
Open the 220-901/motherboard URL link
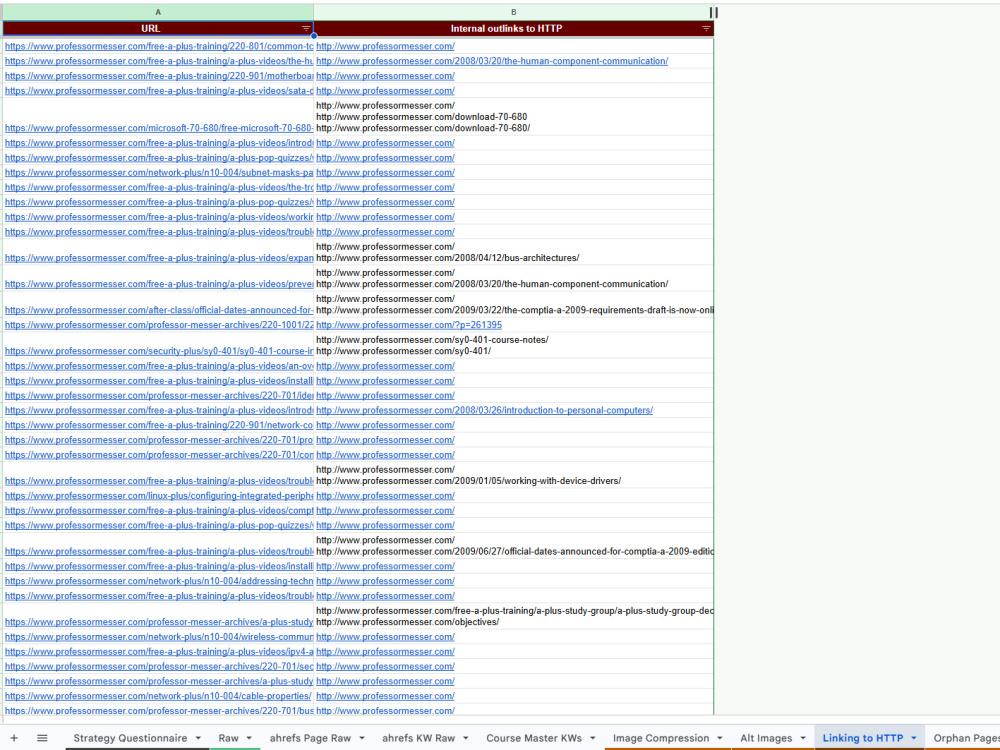pyautogui.click(x=159, y=76)
